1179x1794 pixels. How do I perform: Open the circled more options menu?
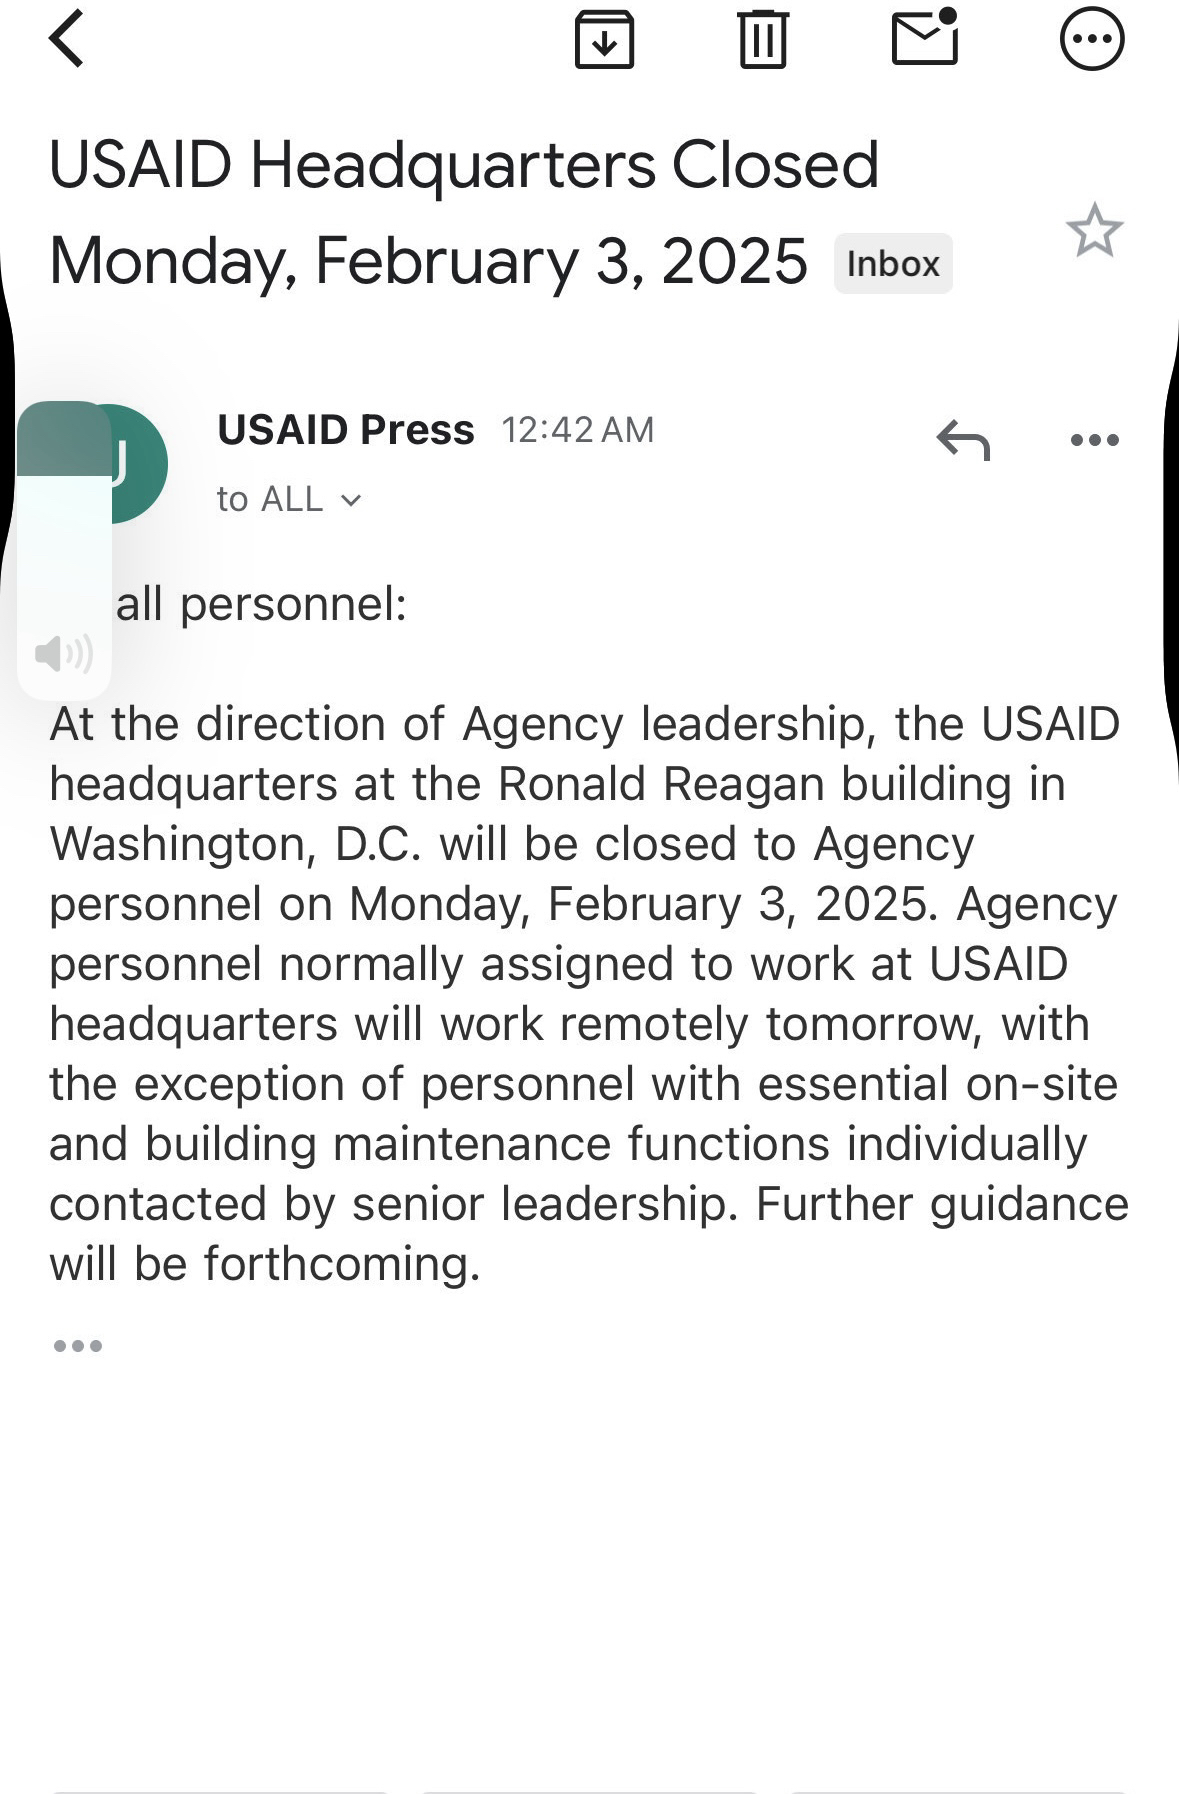[x=1091, y=40]
